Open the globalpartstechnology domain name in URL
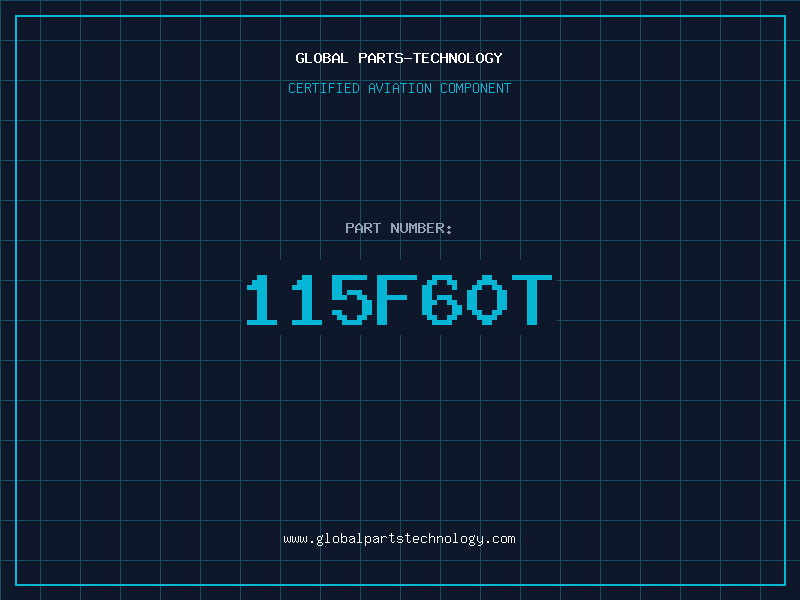Image resolution: width=800 pixels, height=600 pixels. click(x=400, y=538)
